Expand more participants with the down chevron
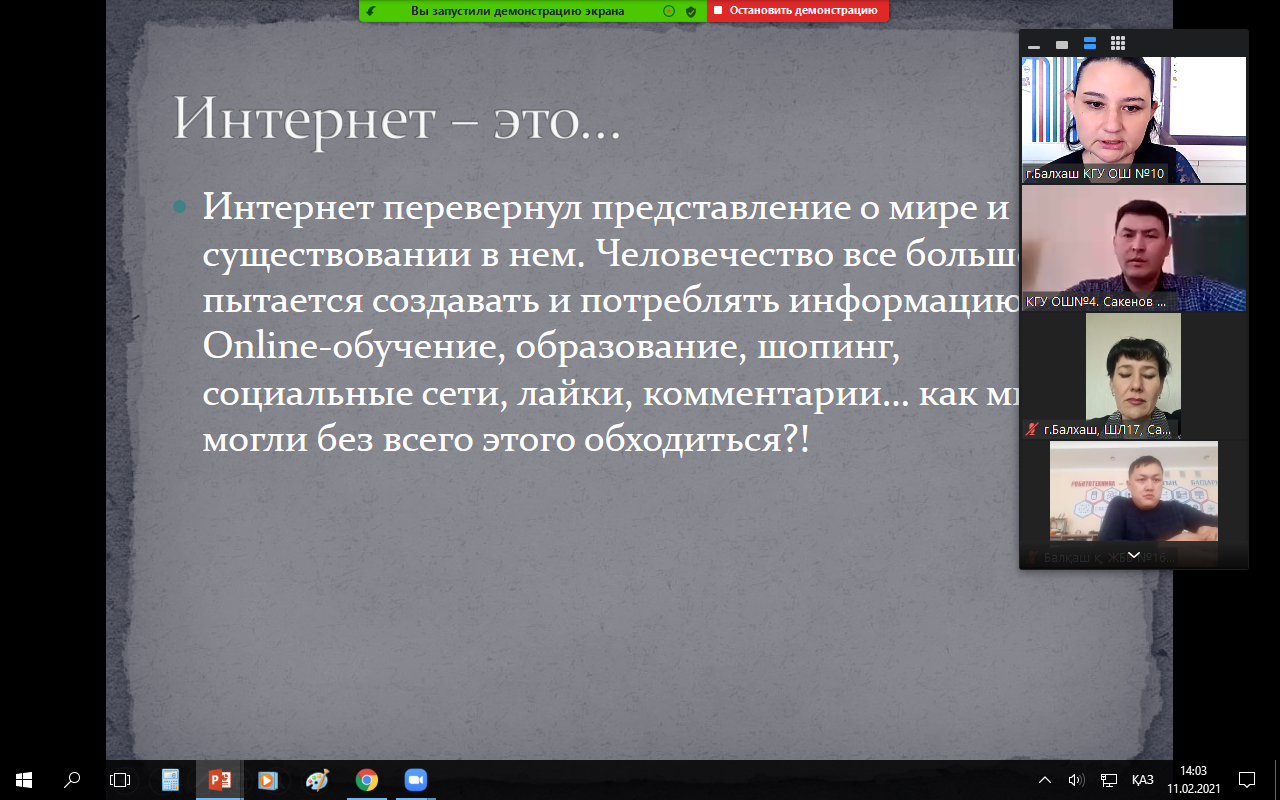The width and height of the screenshot is (1280, 800). pyautogui.click(x=1133, y=555)
